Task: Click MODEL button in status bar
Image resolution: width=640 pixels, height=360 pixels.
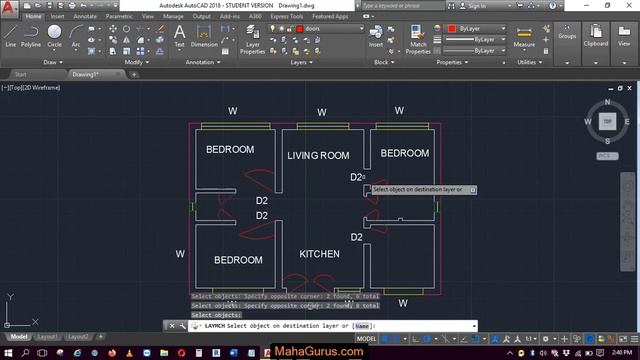Action: [366, 339]
